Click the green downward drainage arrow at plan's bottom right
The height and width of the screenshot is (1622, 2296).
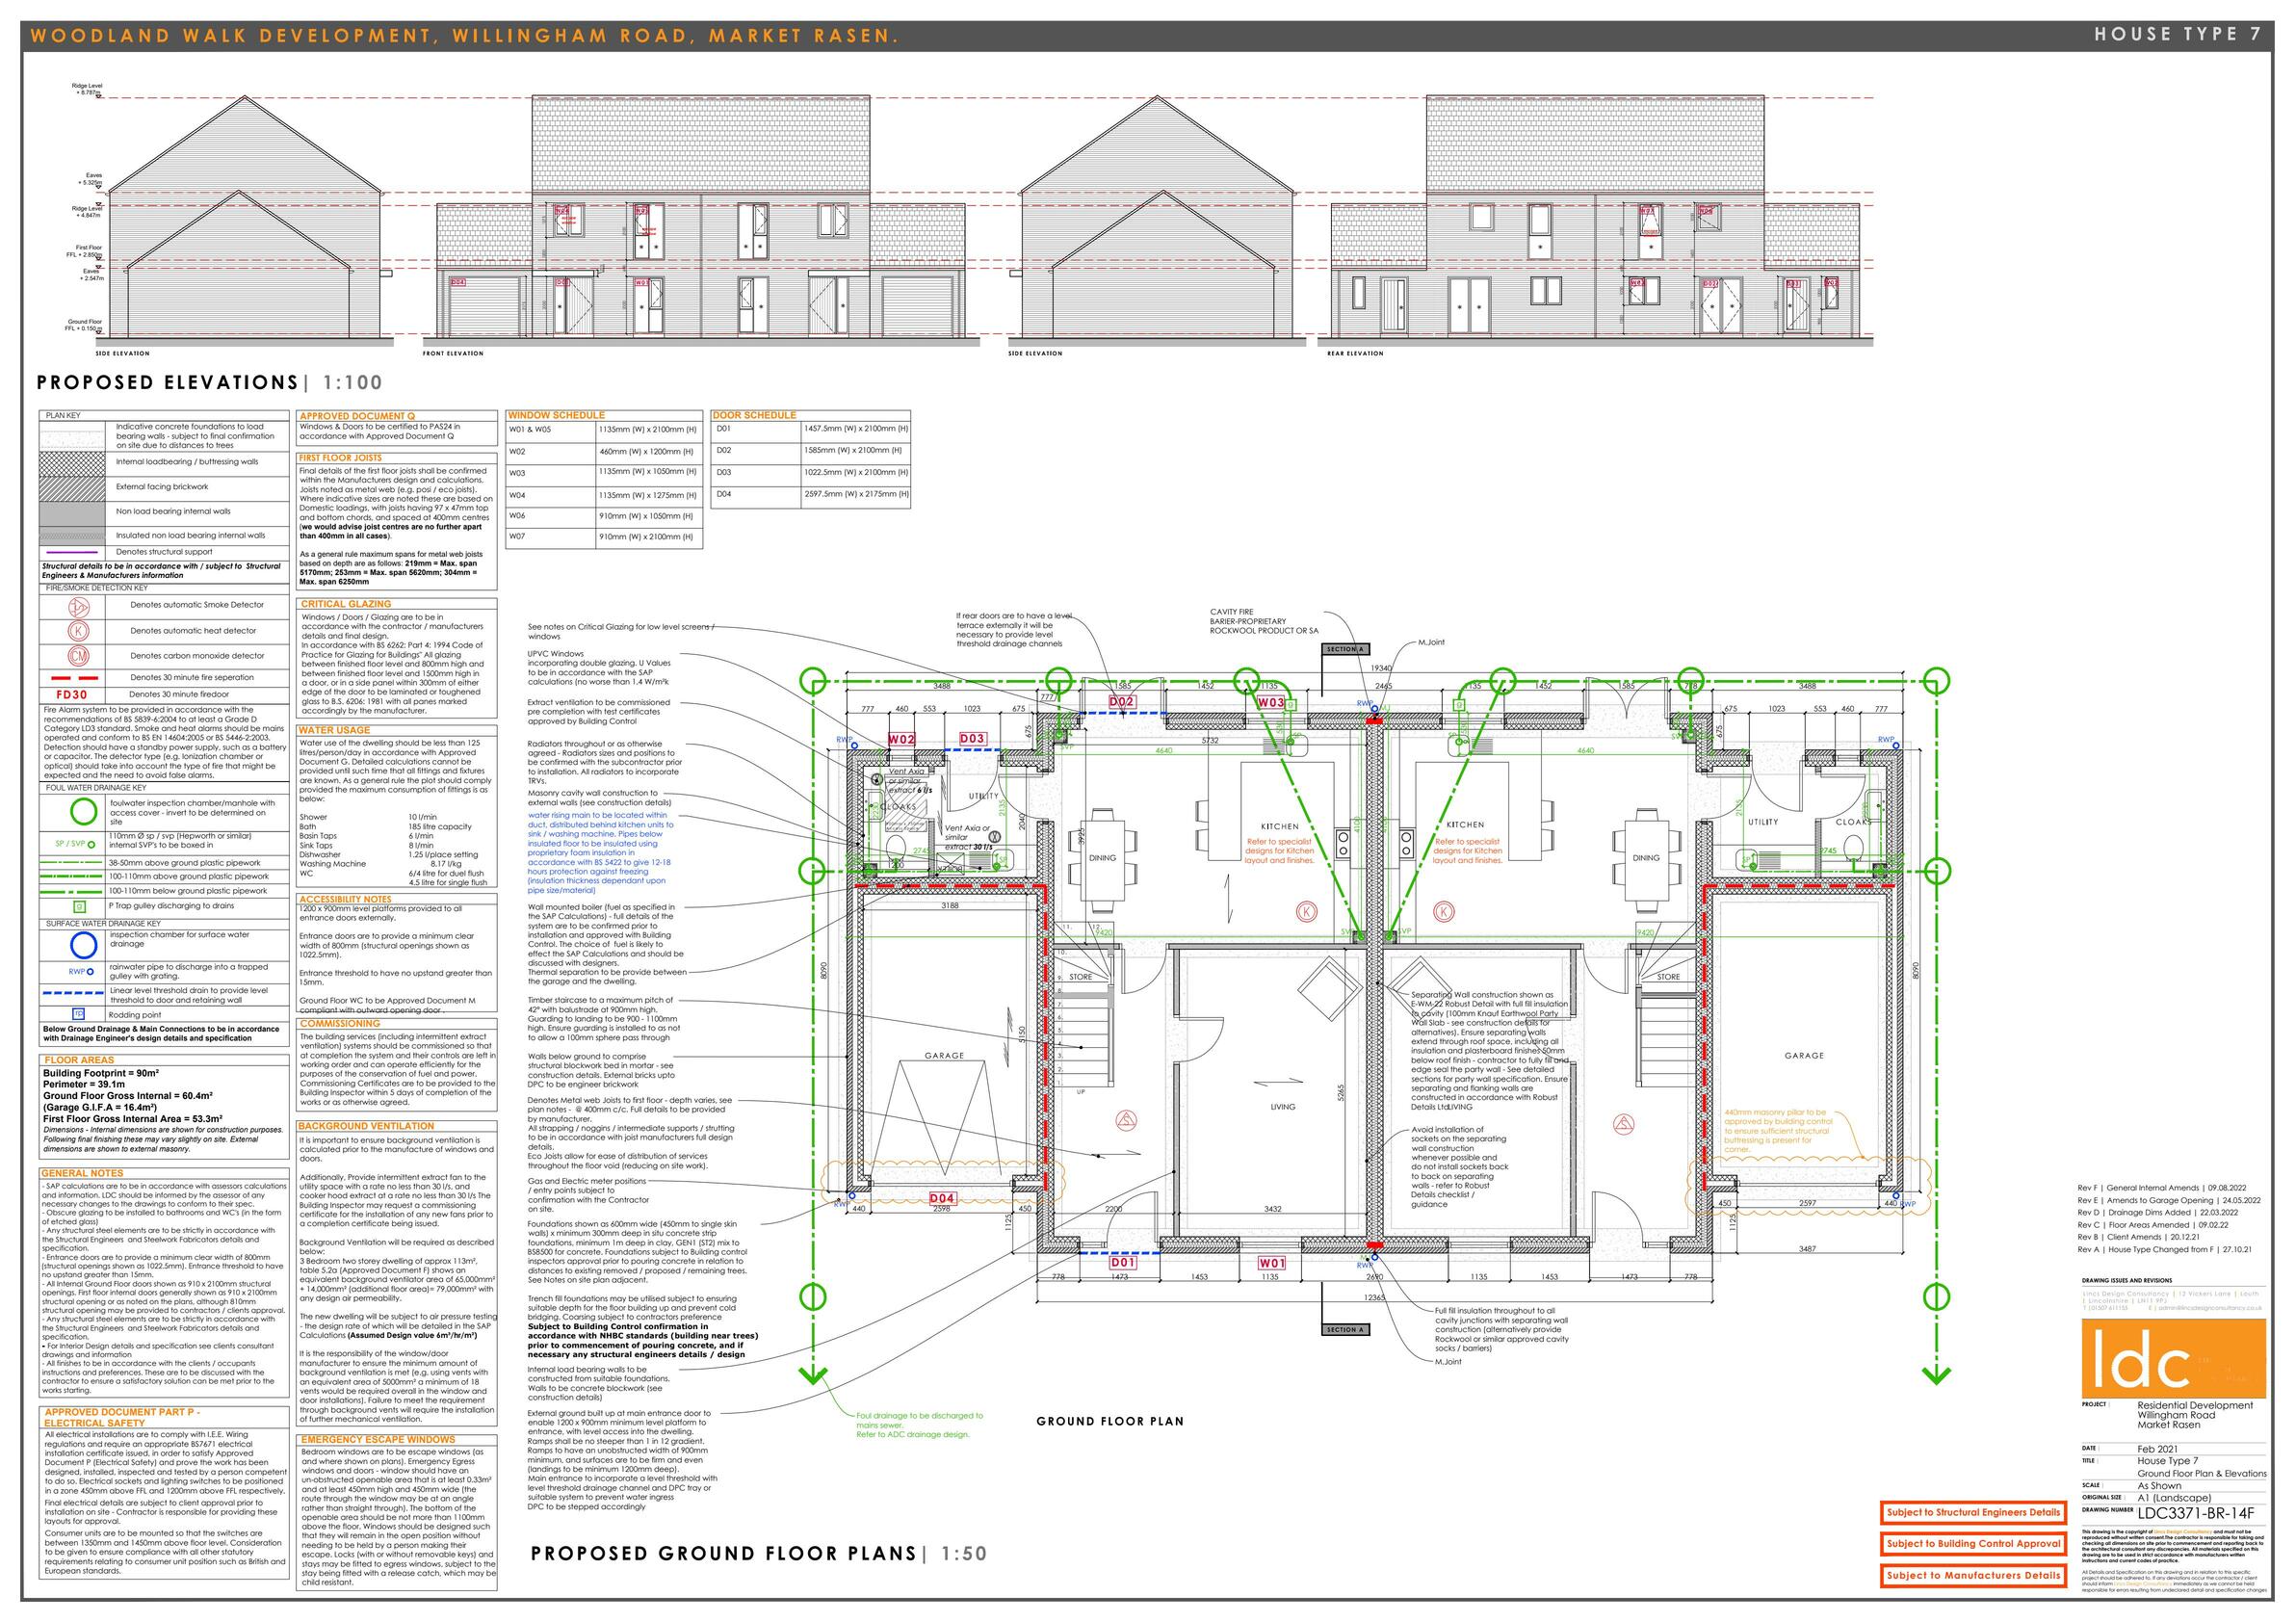click(1937, 1375)
